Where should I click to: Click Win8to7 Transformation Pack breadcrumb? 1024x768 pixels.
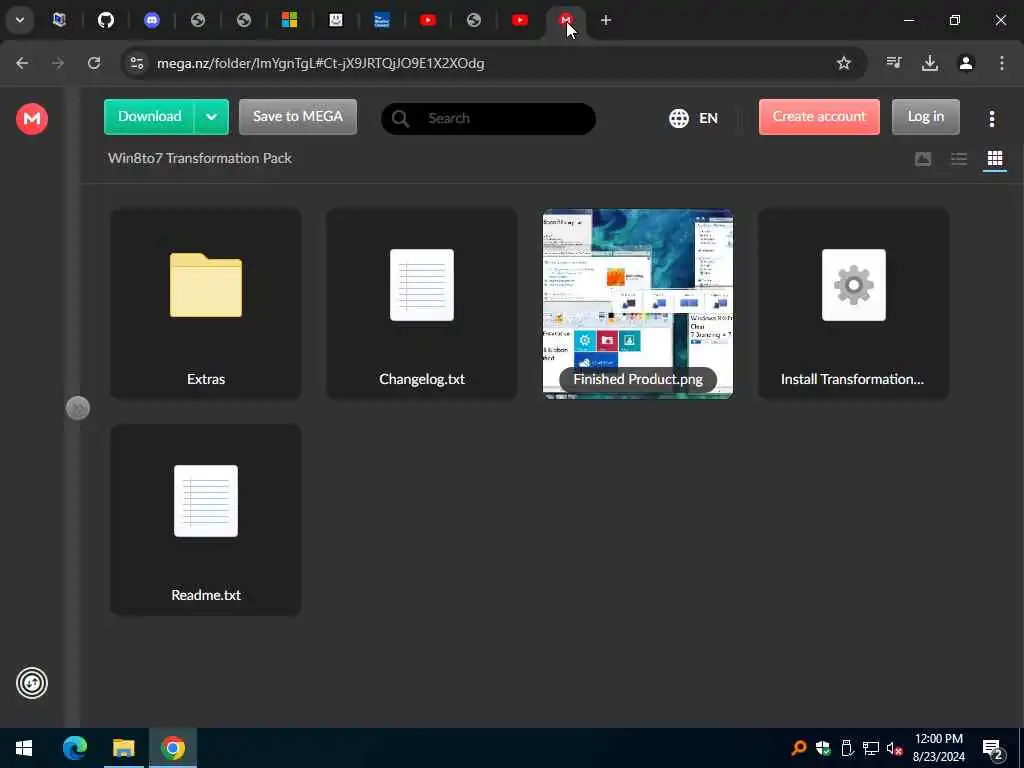pyautogui.click(x=200, y=158)
